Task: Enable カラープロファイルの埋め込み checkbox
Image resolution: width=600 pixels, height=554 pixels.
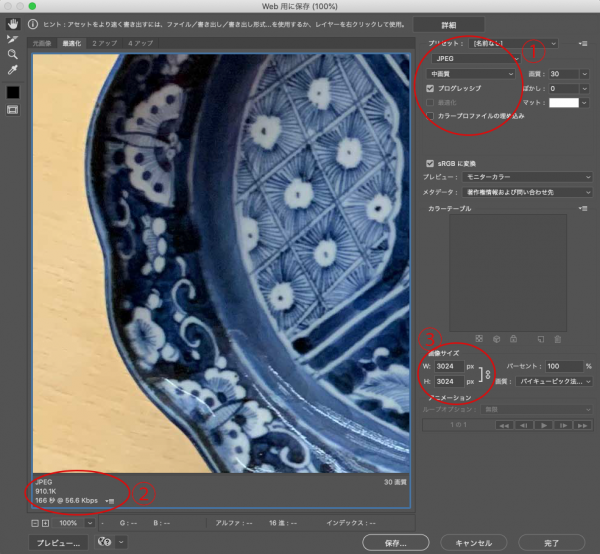Action: [x=430, y=116]
